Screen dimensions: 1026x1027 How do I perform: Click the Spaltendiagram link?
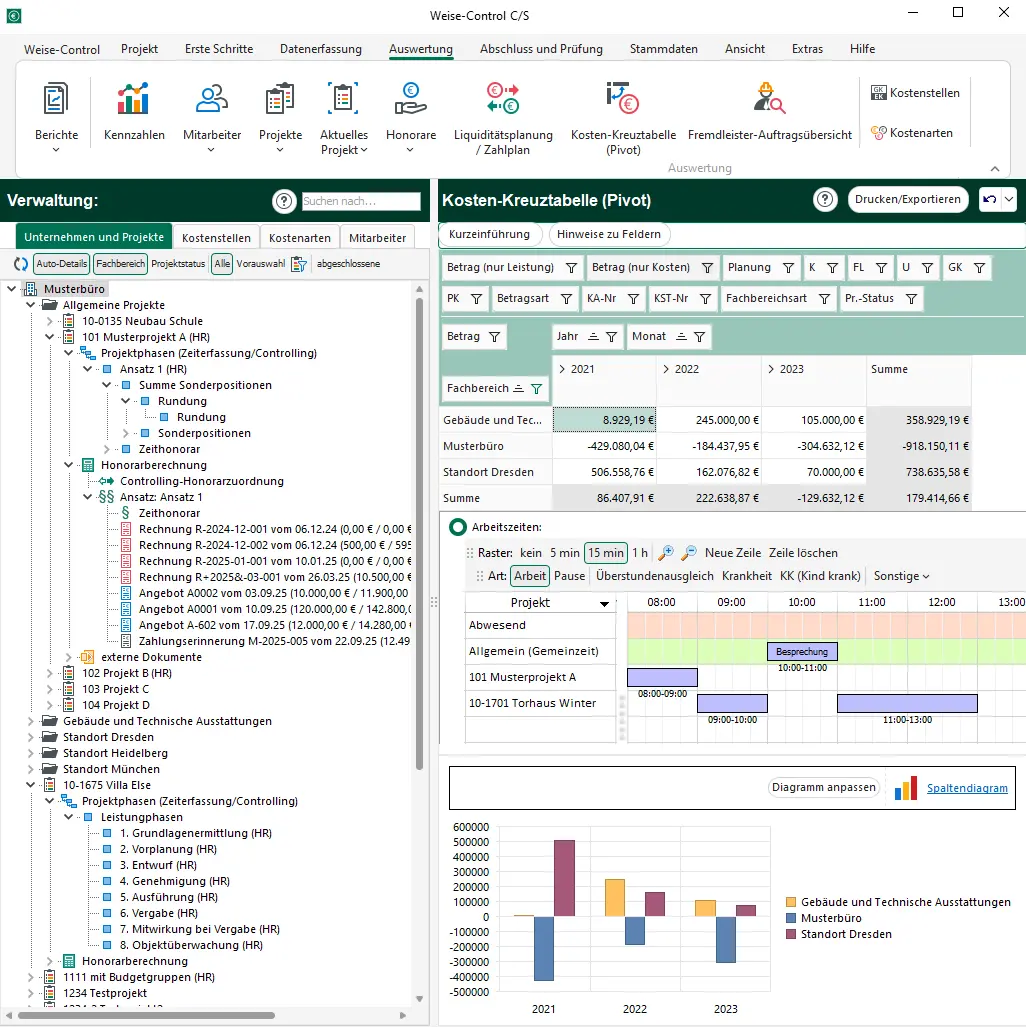pos(967,788)
